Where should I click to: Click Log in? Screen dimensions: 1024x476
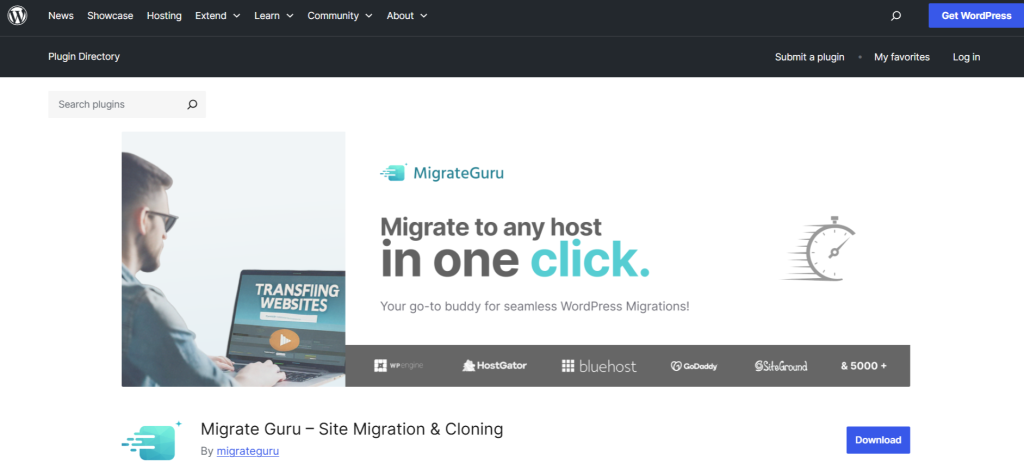tap(966, 57)
